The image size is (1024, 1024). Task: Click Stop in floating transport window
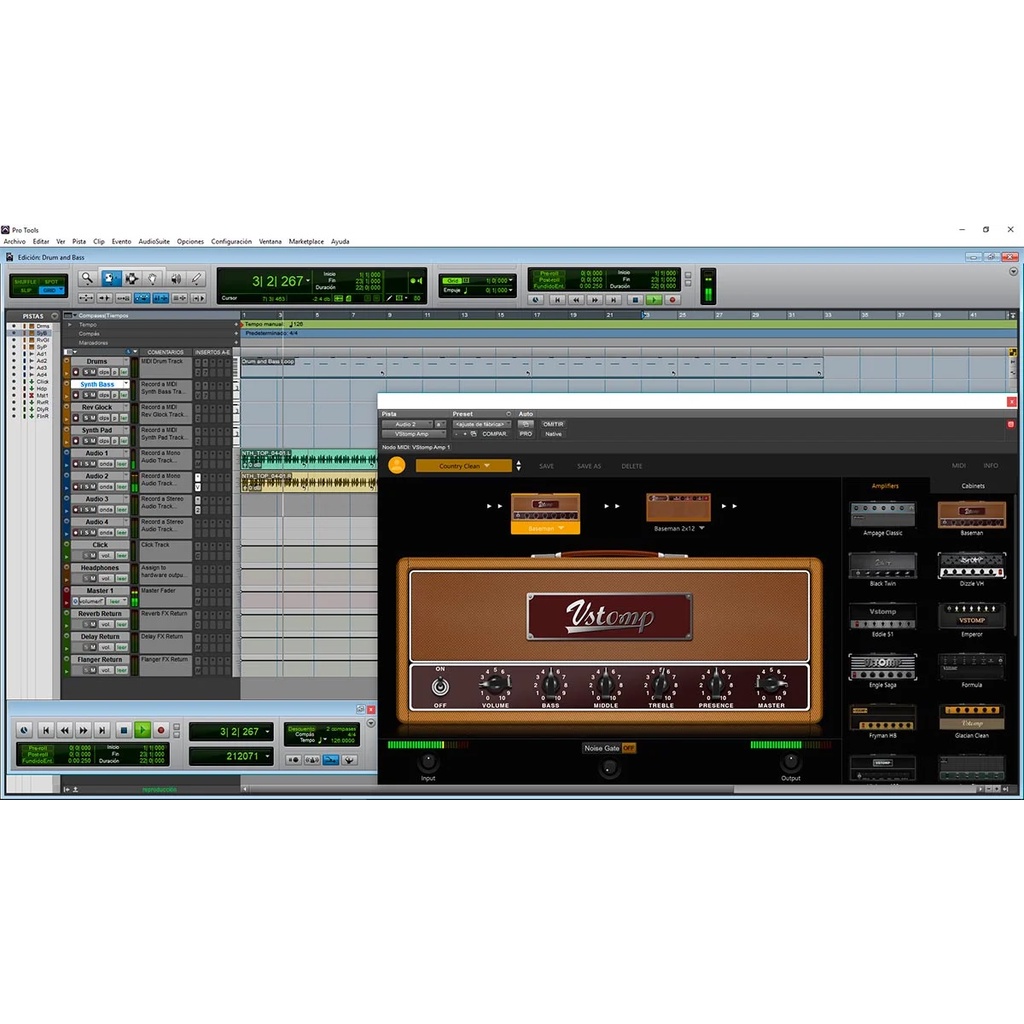(x=123, y=730)
